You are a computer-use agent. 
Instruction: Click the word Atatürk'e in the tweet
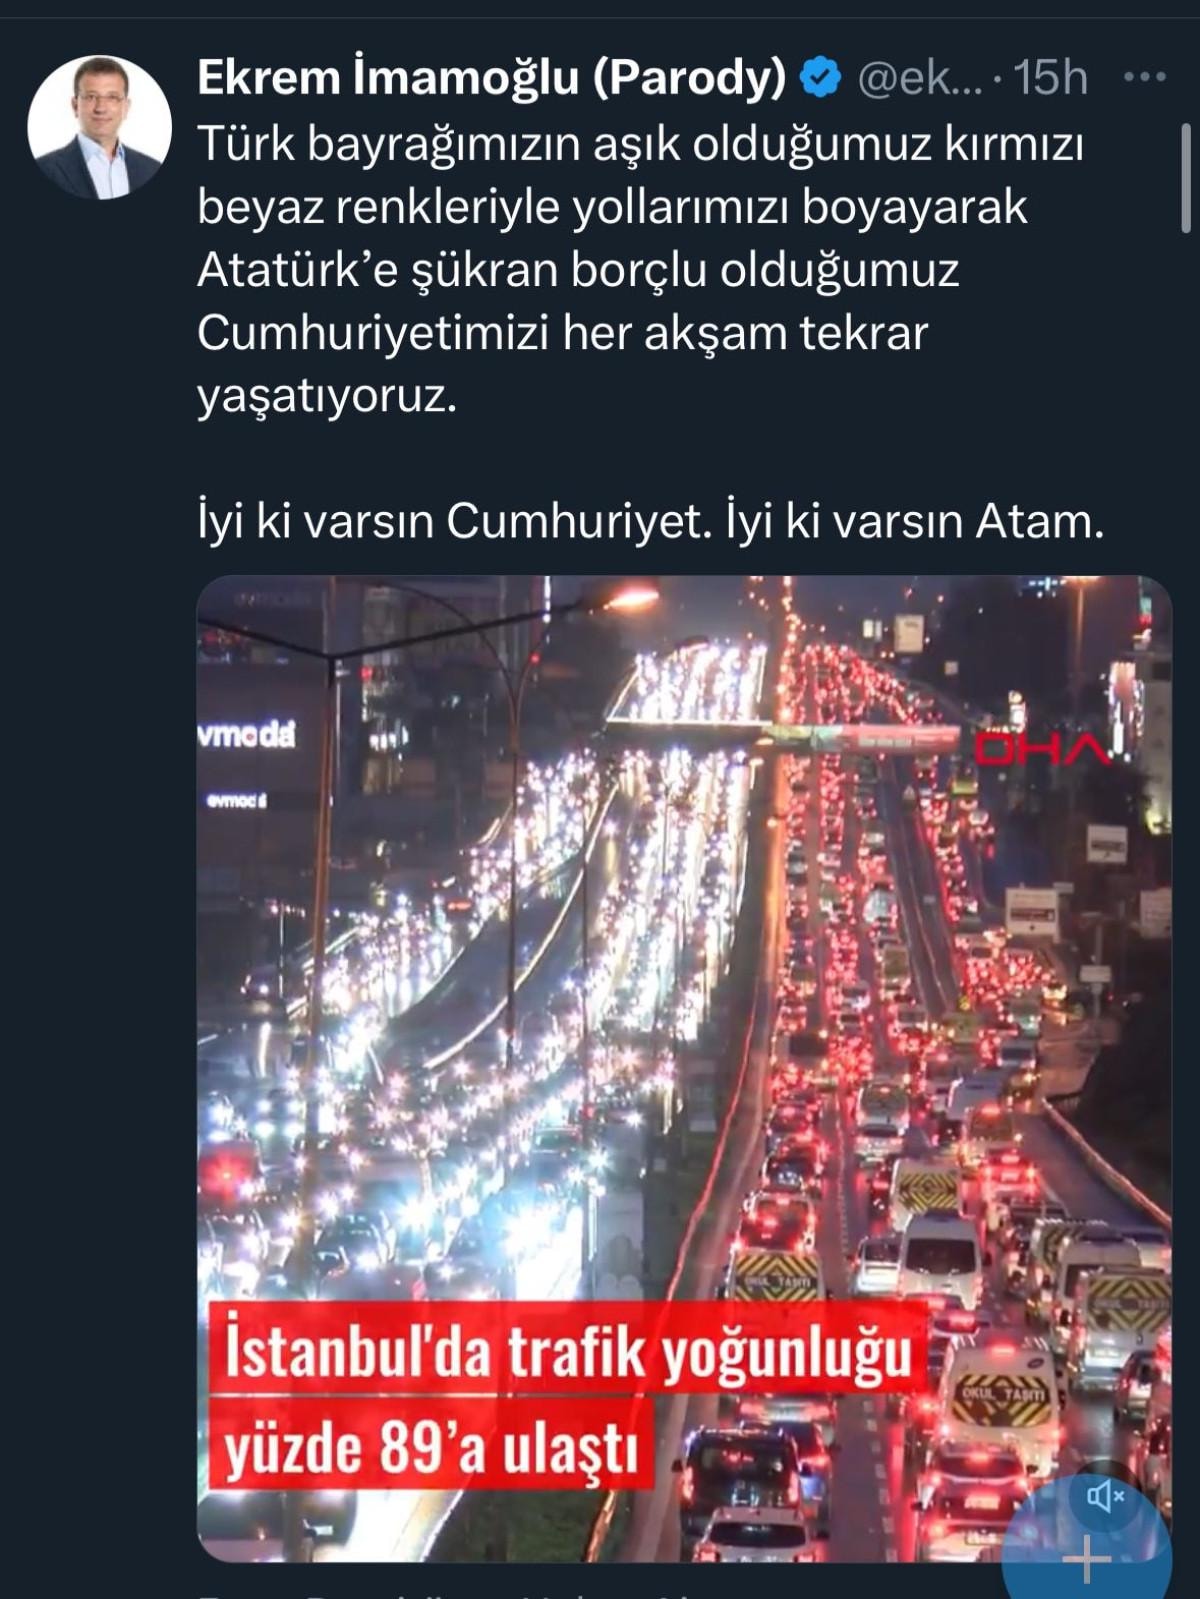tap(297, 270)
